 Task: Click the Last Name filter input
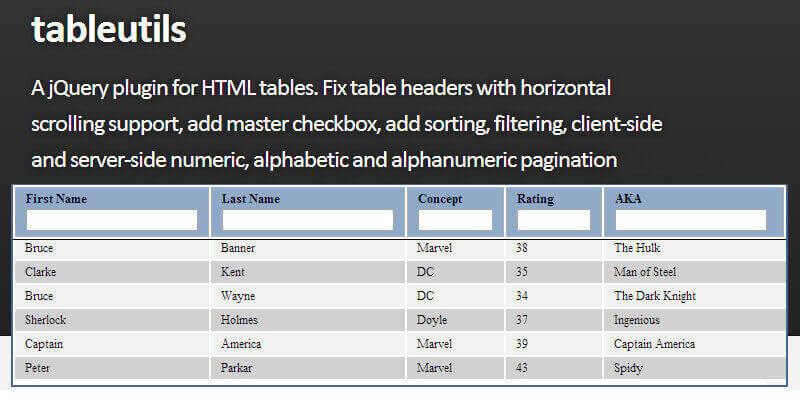click(308, 220)
